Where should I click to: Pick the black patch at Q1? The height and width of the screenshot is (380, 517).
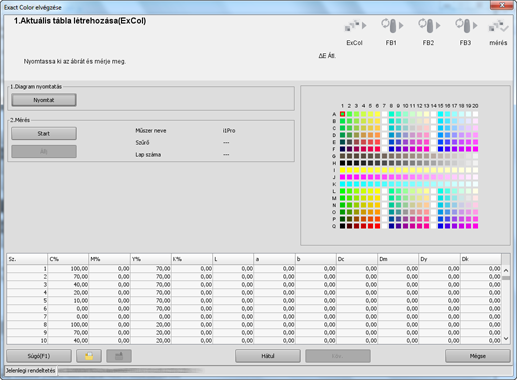pos(342,226)
